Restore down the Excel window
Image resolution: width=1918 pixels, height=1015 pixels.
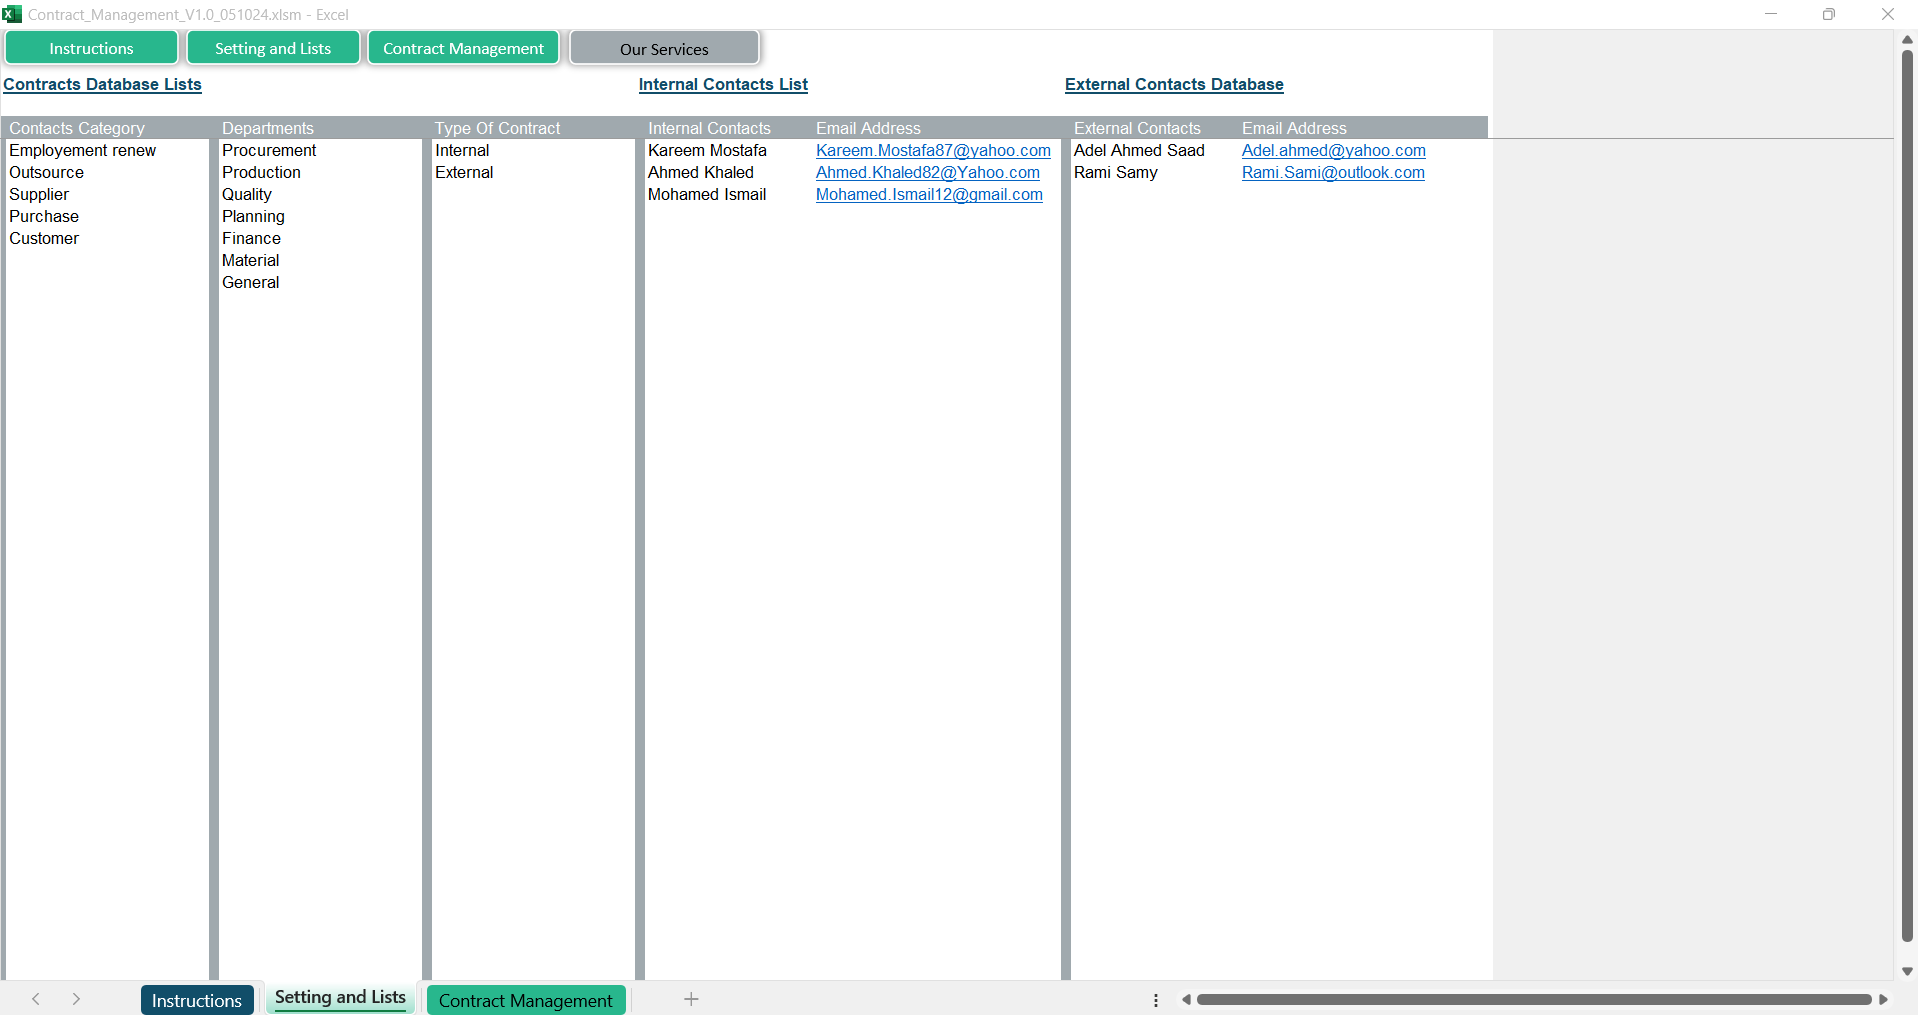point(1828,14)
